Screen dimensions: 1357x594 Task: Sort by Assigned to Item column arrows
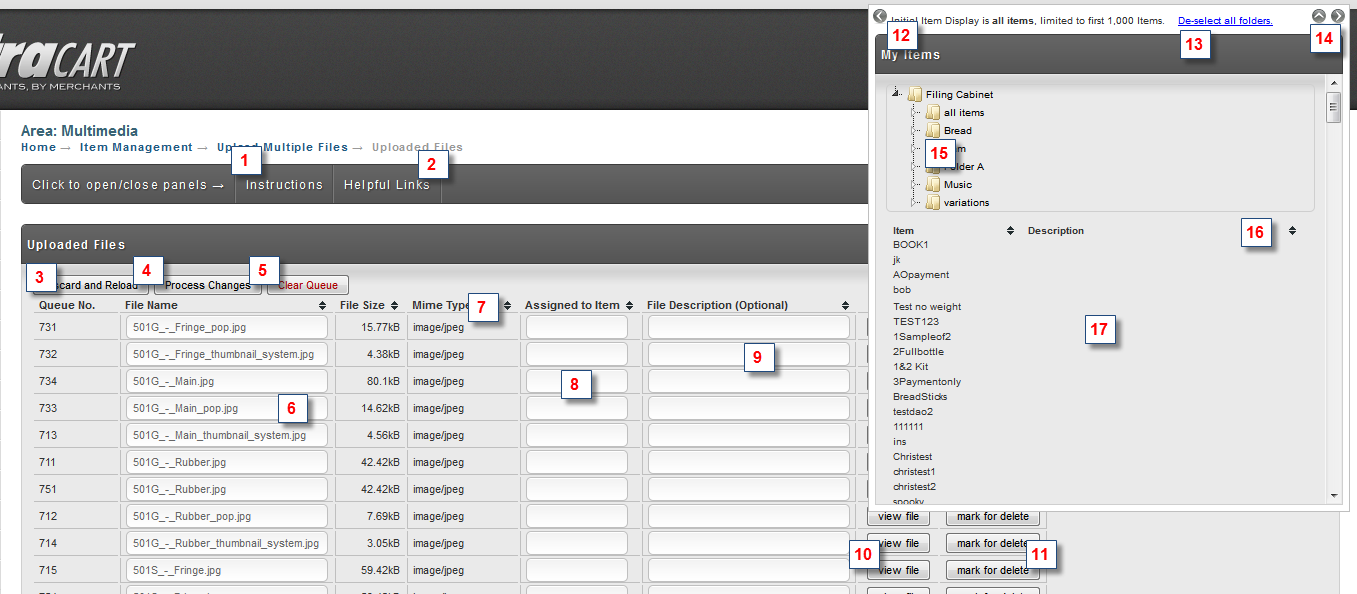coord(630,305)
